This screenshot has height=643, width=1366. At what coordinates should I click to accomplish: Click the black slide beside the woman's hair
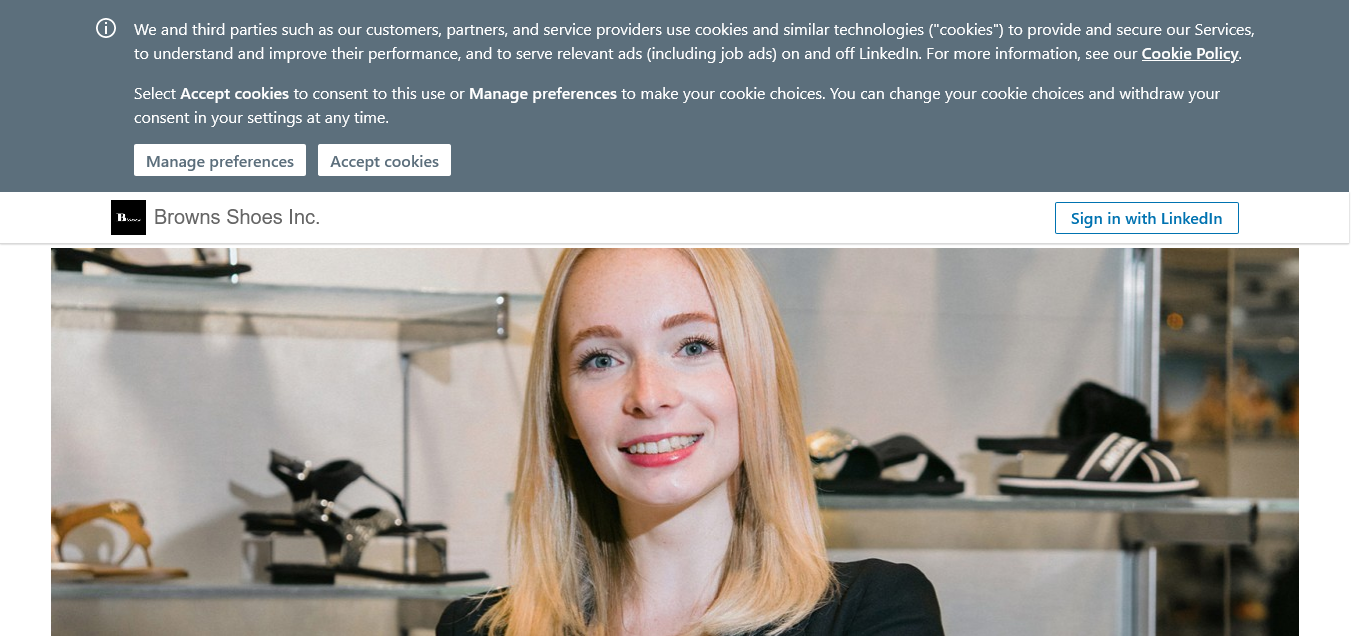[x=885, y=462]
